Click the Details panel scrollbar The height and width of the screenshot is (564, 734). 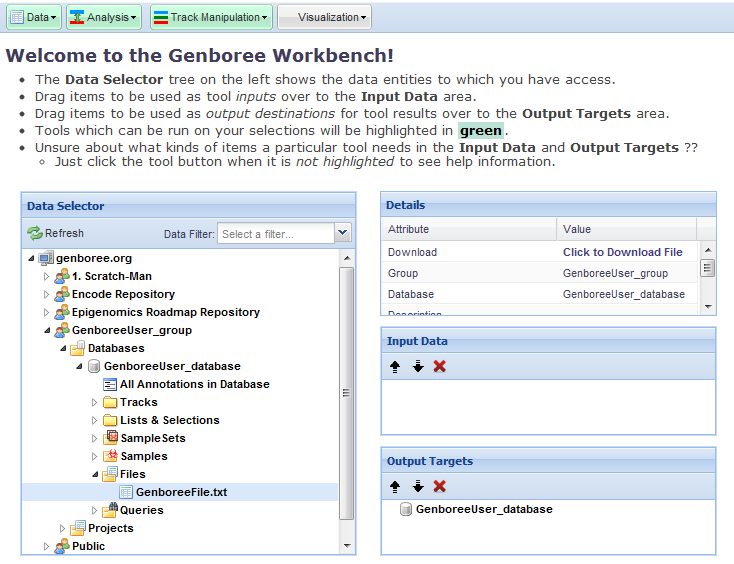[x=707, y=268]
